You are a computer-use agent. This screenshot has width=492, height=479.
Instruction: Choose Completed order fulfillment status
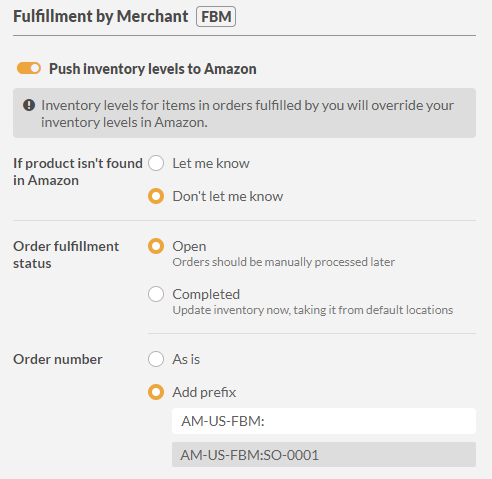(x=156, y=294)
